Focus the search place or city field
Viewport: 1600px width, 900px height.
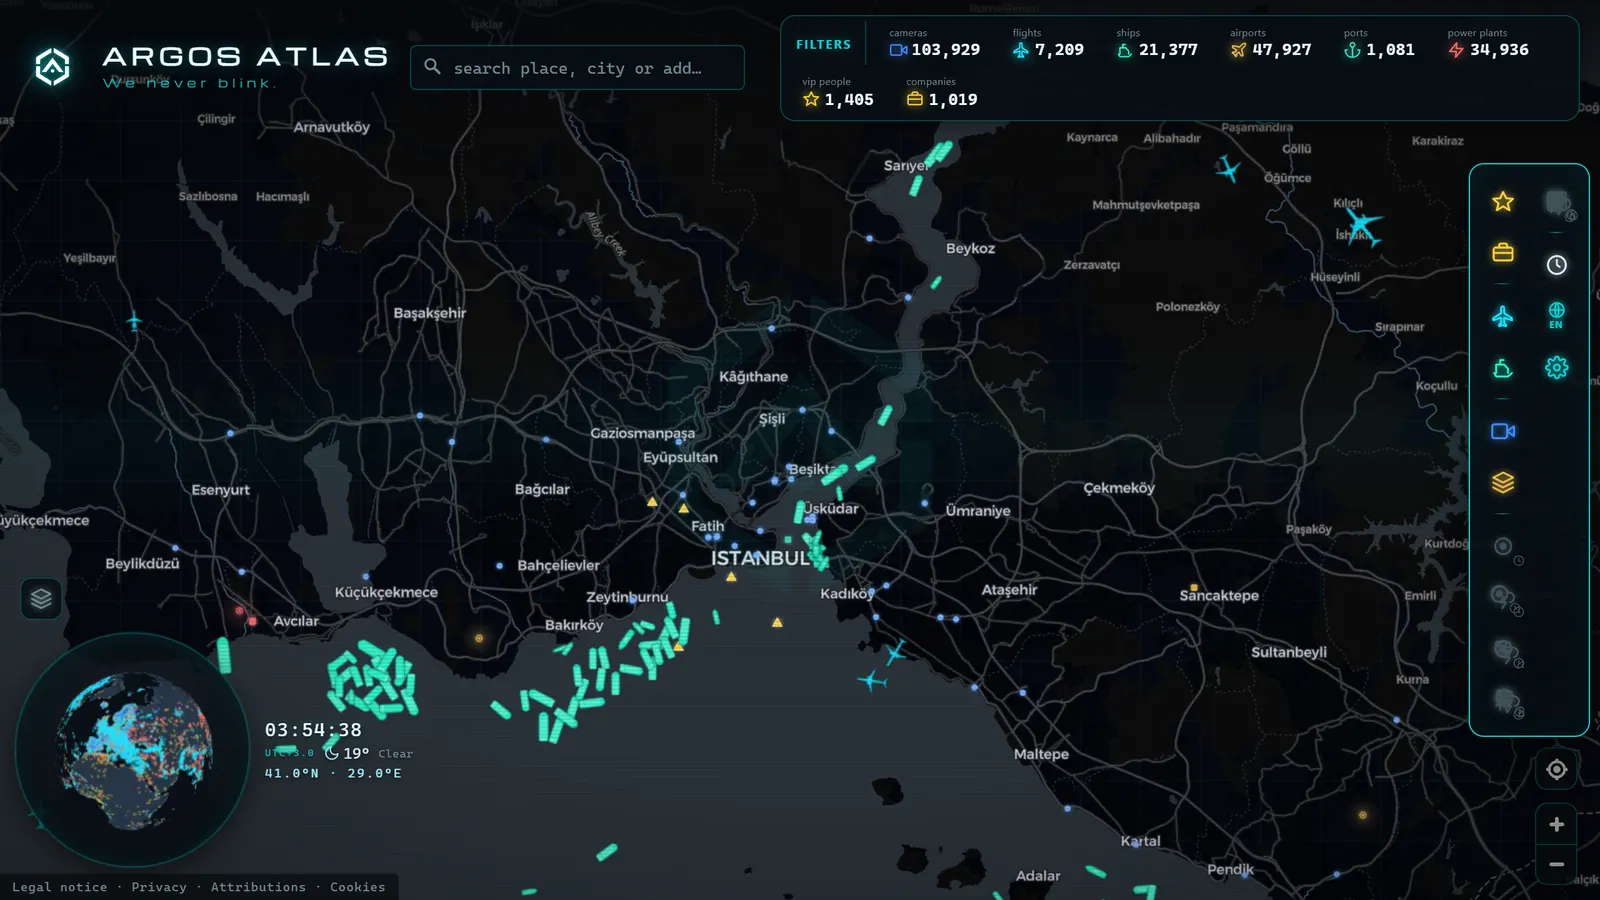click(x=577, y=68)
